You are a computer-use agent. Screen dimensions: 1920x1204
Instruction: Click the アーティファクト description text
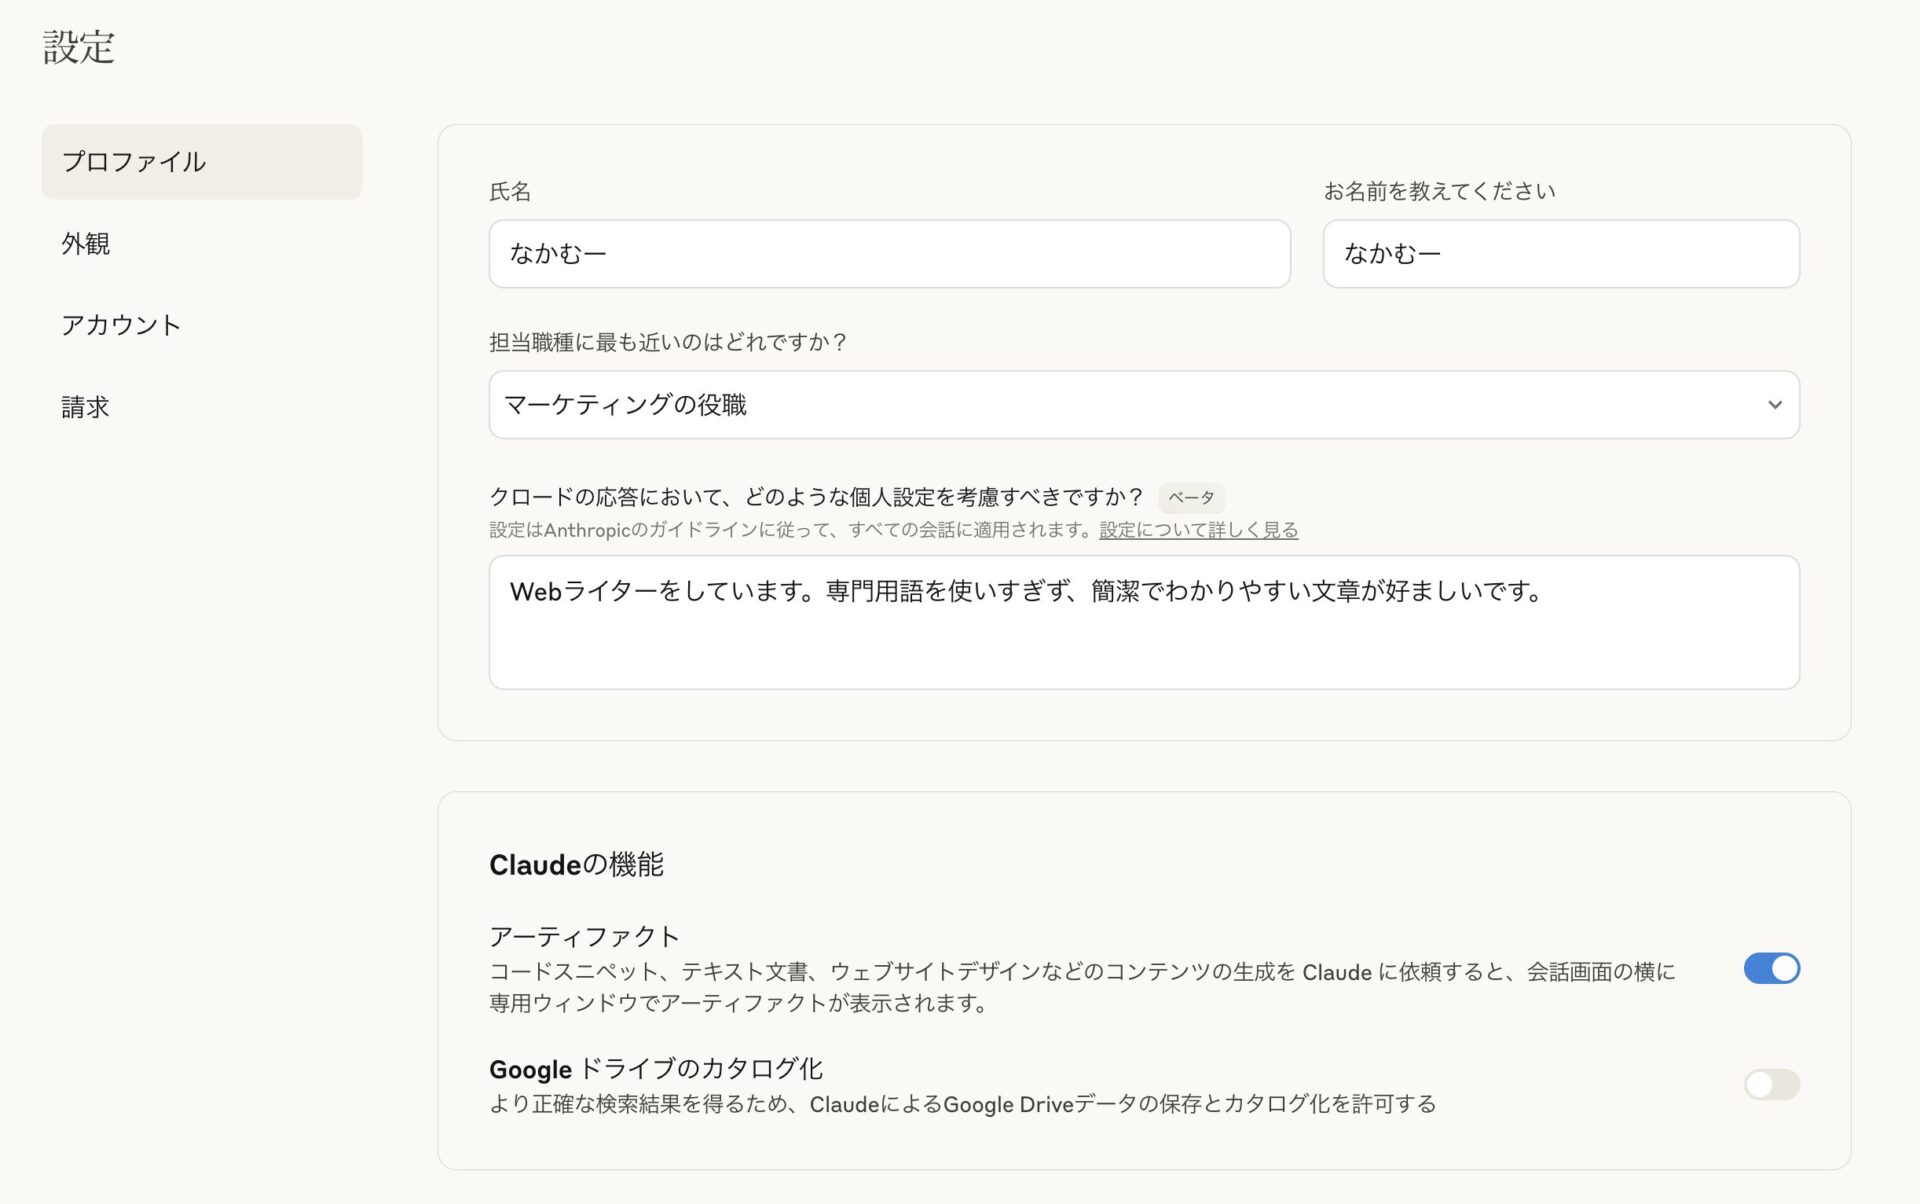(1082, 987)
